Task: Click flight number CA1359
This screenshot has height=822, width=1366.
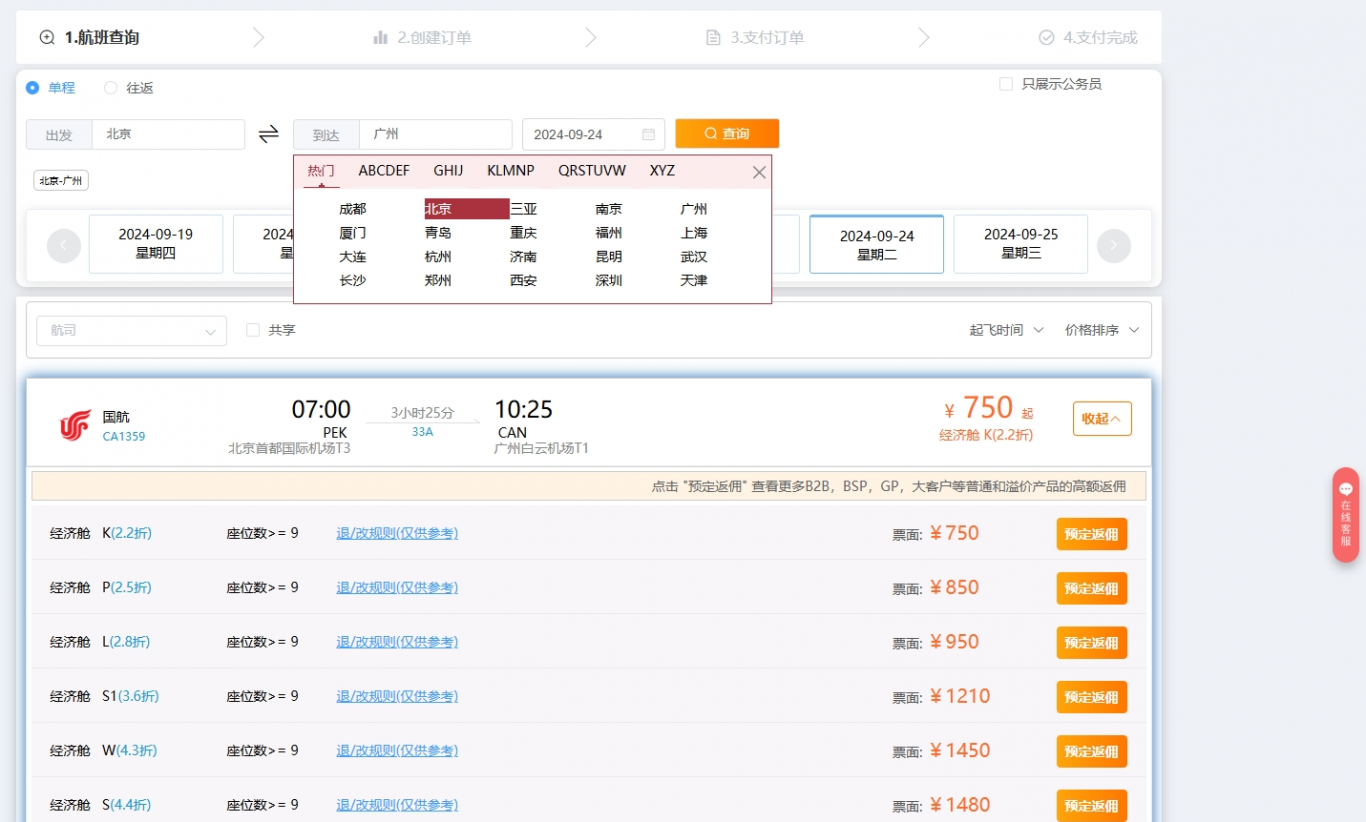Action: click(124, 436)
